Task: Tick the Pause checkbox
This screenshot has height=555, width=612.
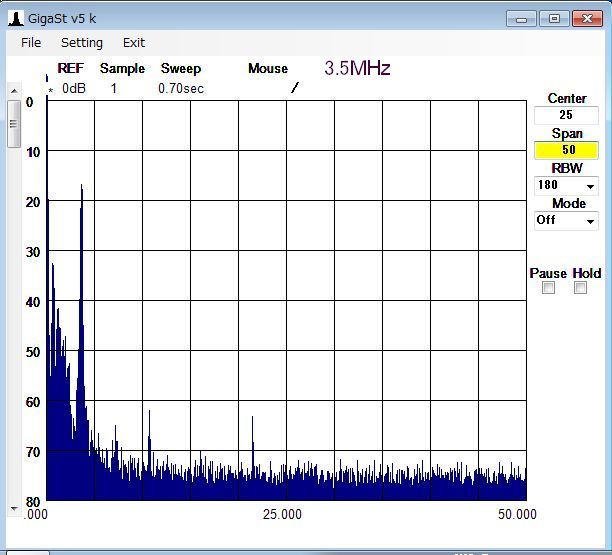Action: [548, 288]
